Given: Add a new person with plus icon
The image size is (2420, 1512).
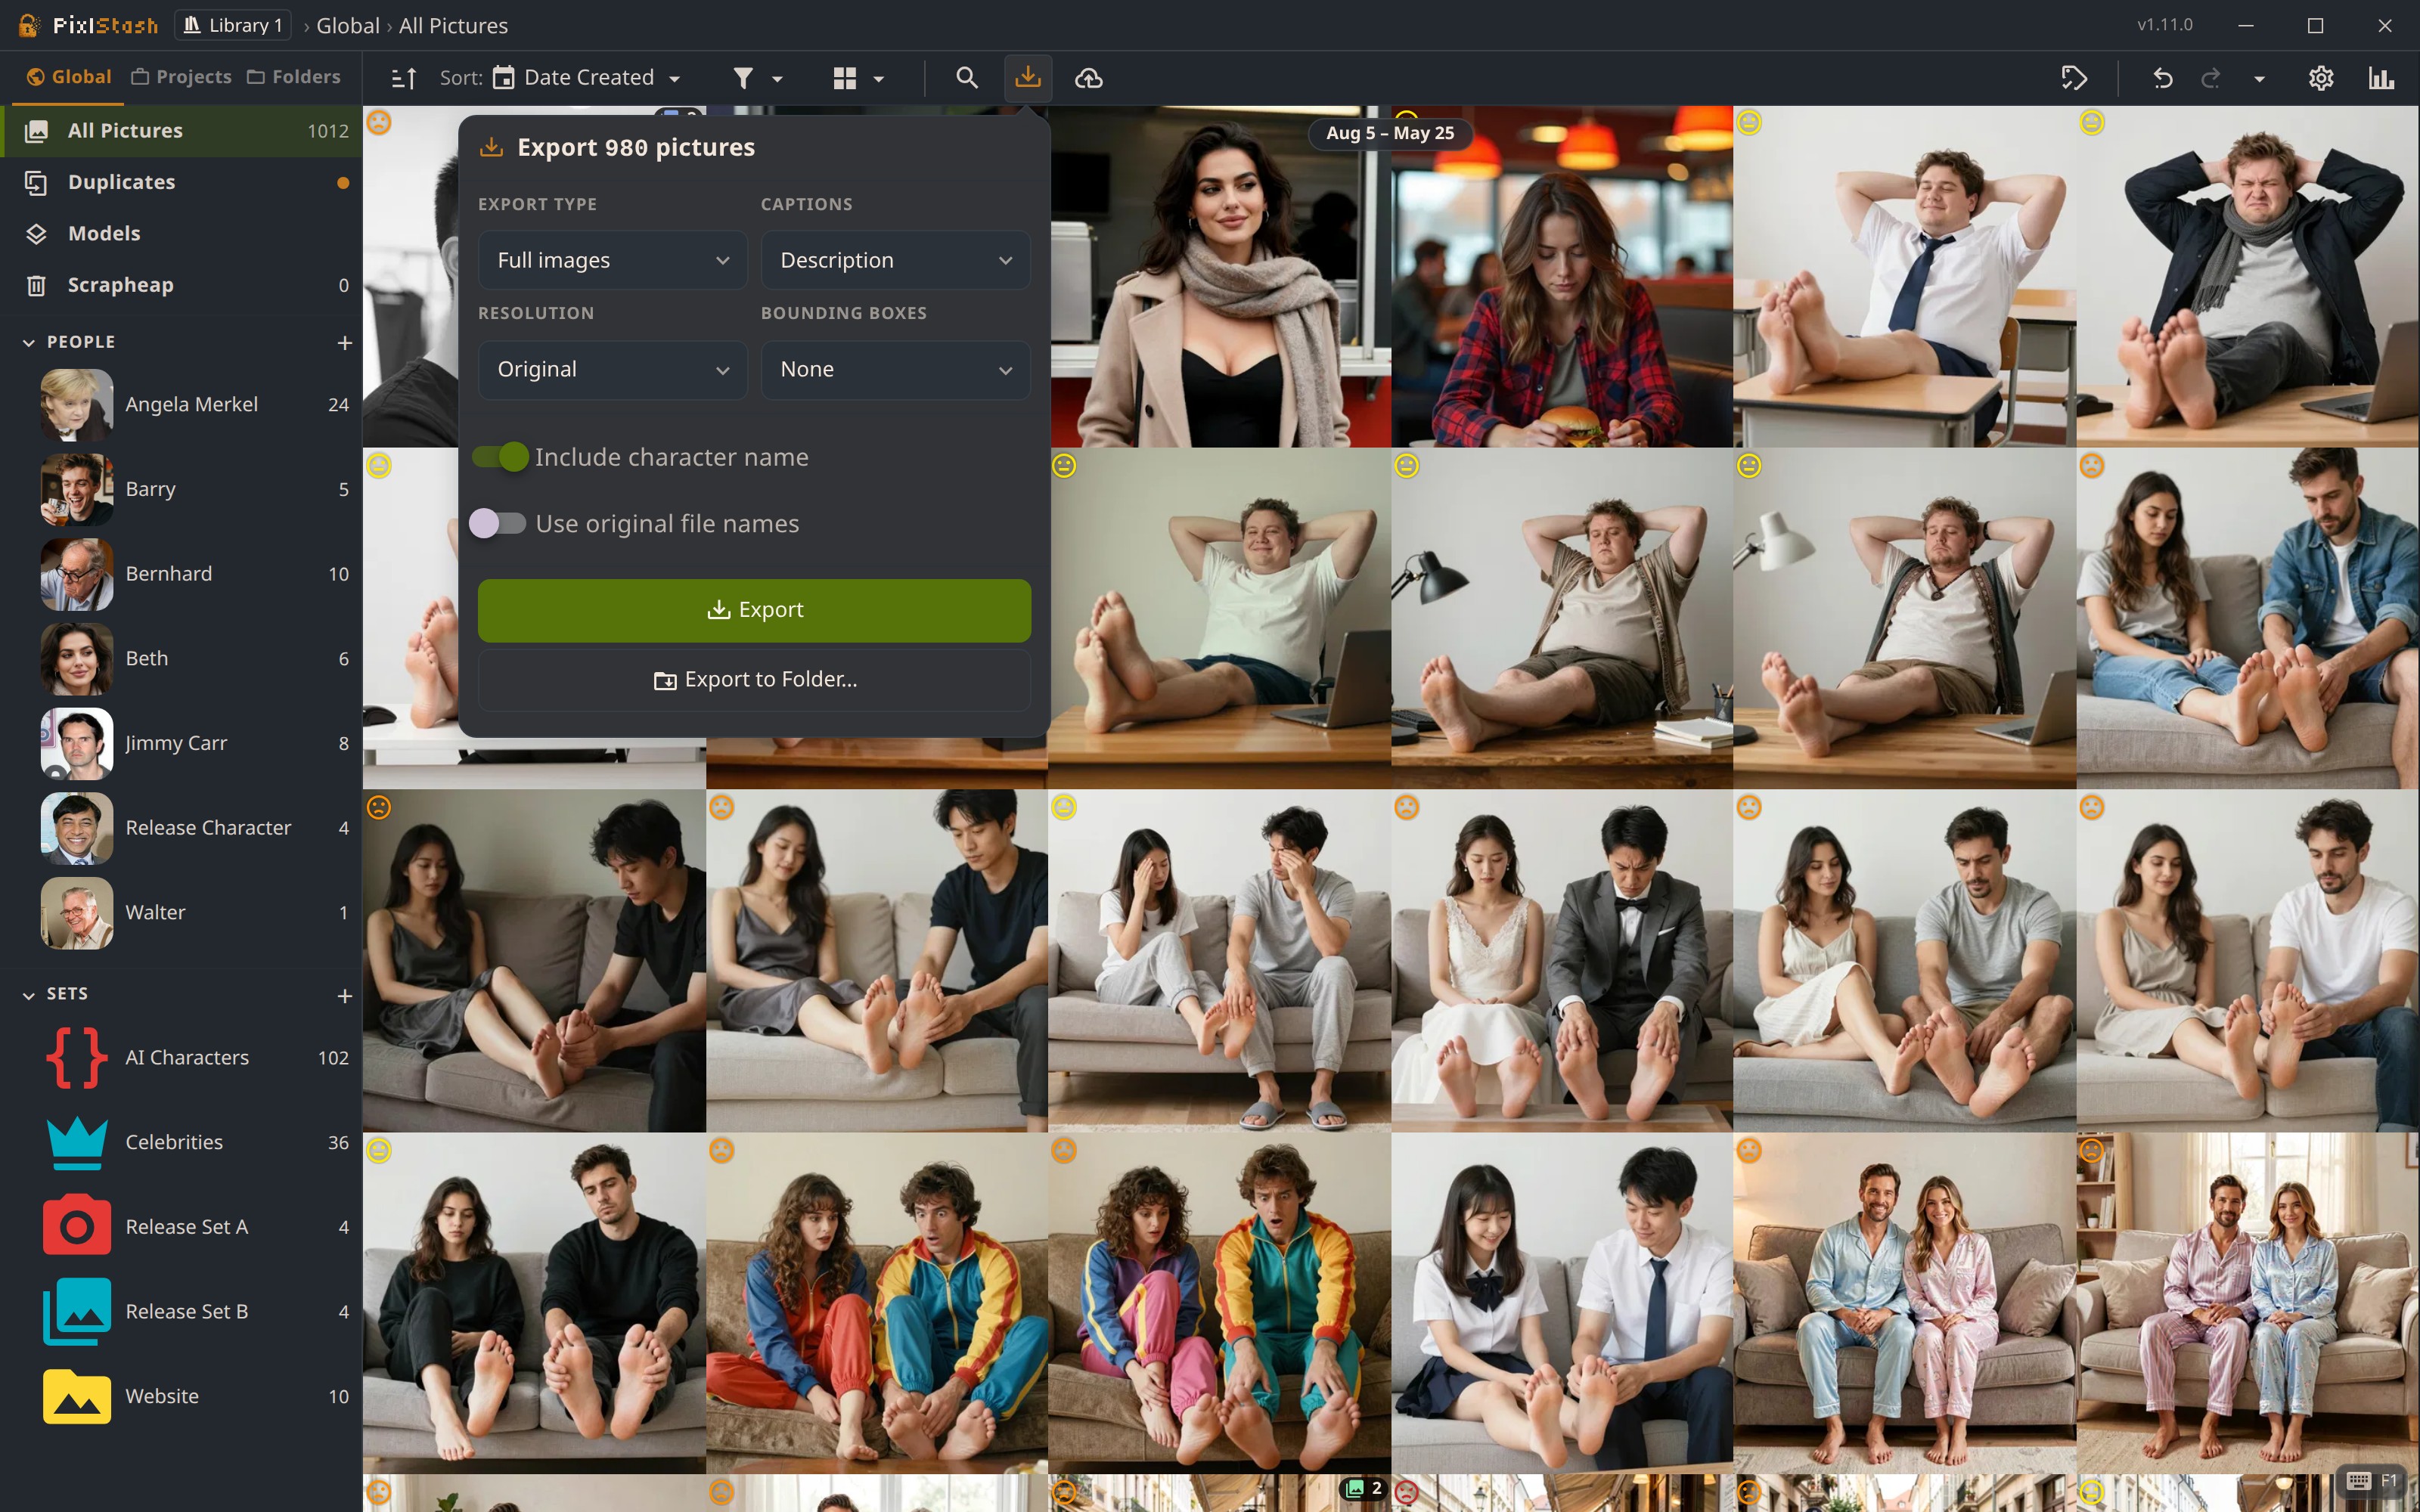Looking at the screenshot, I should click(344, 343).
